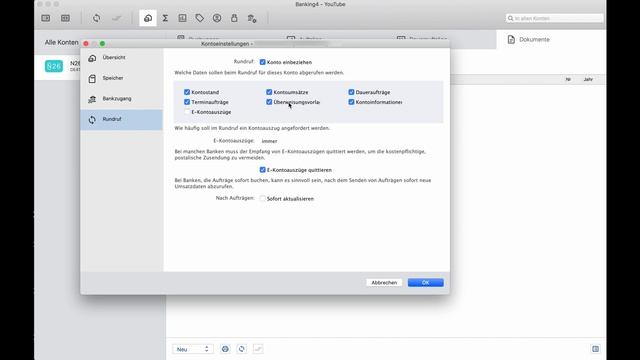Screen dimensions: 640x360
Task: Open the Neu dropdown in bottom bar
Action: coord(193,349)
